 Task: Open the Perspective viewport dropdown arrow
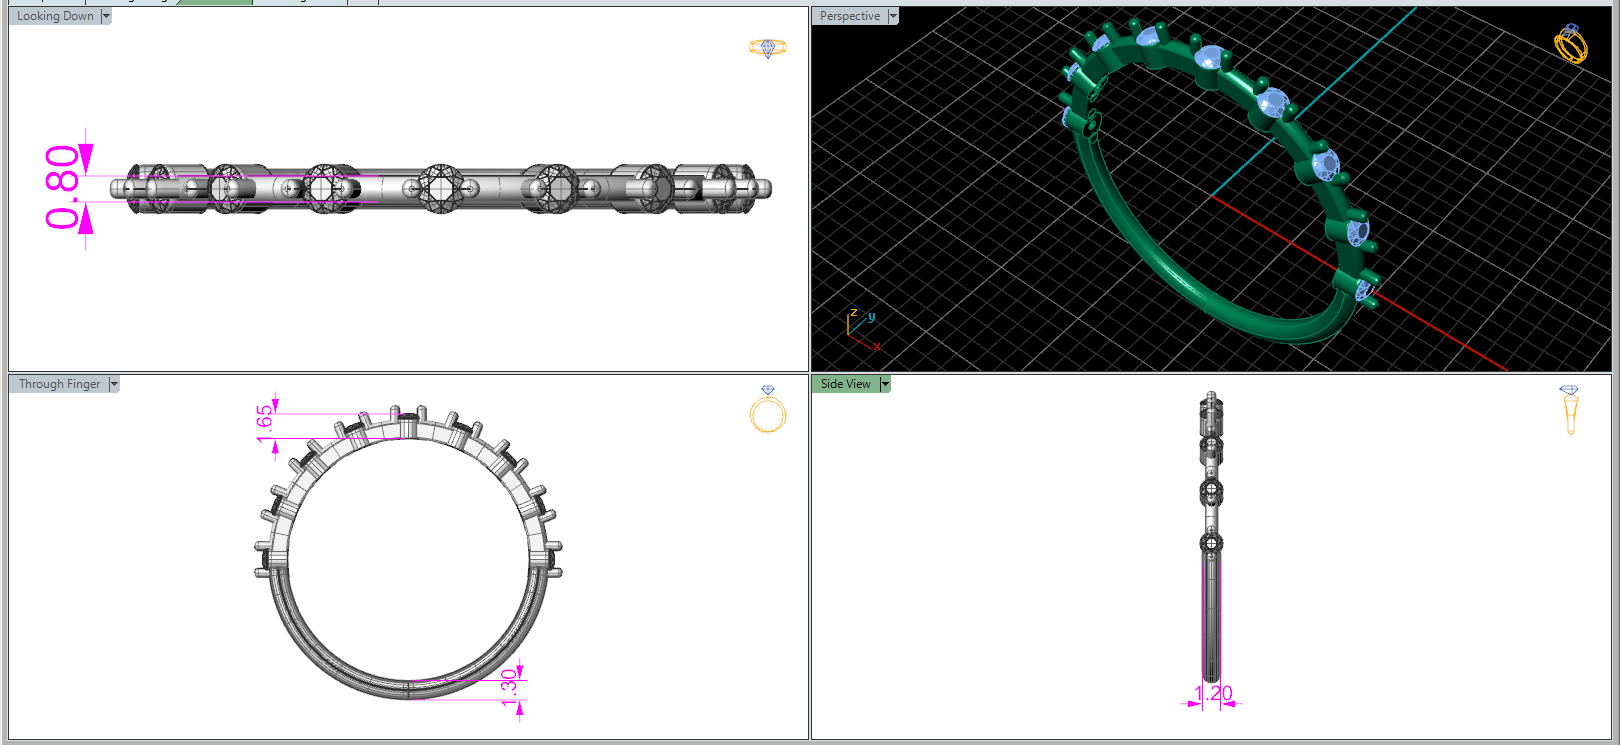[893, 16]
